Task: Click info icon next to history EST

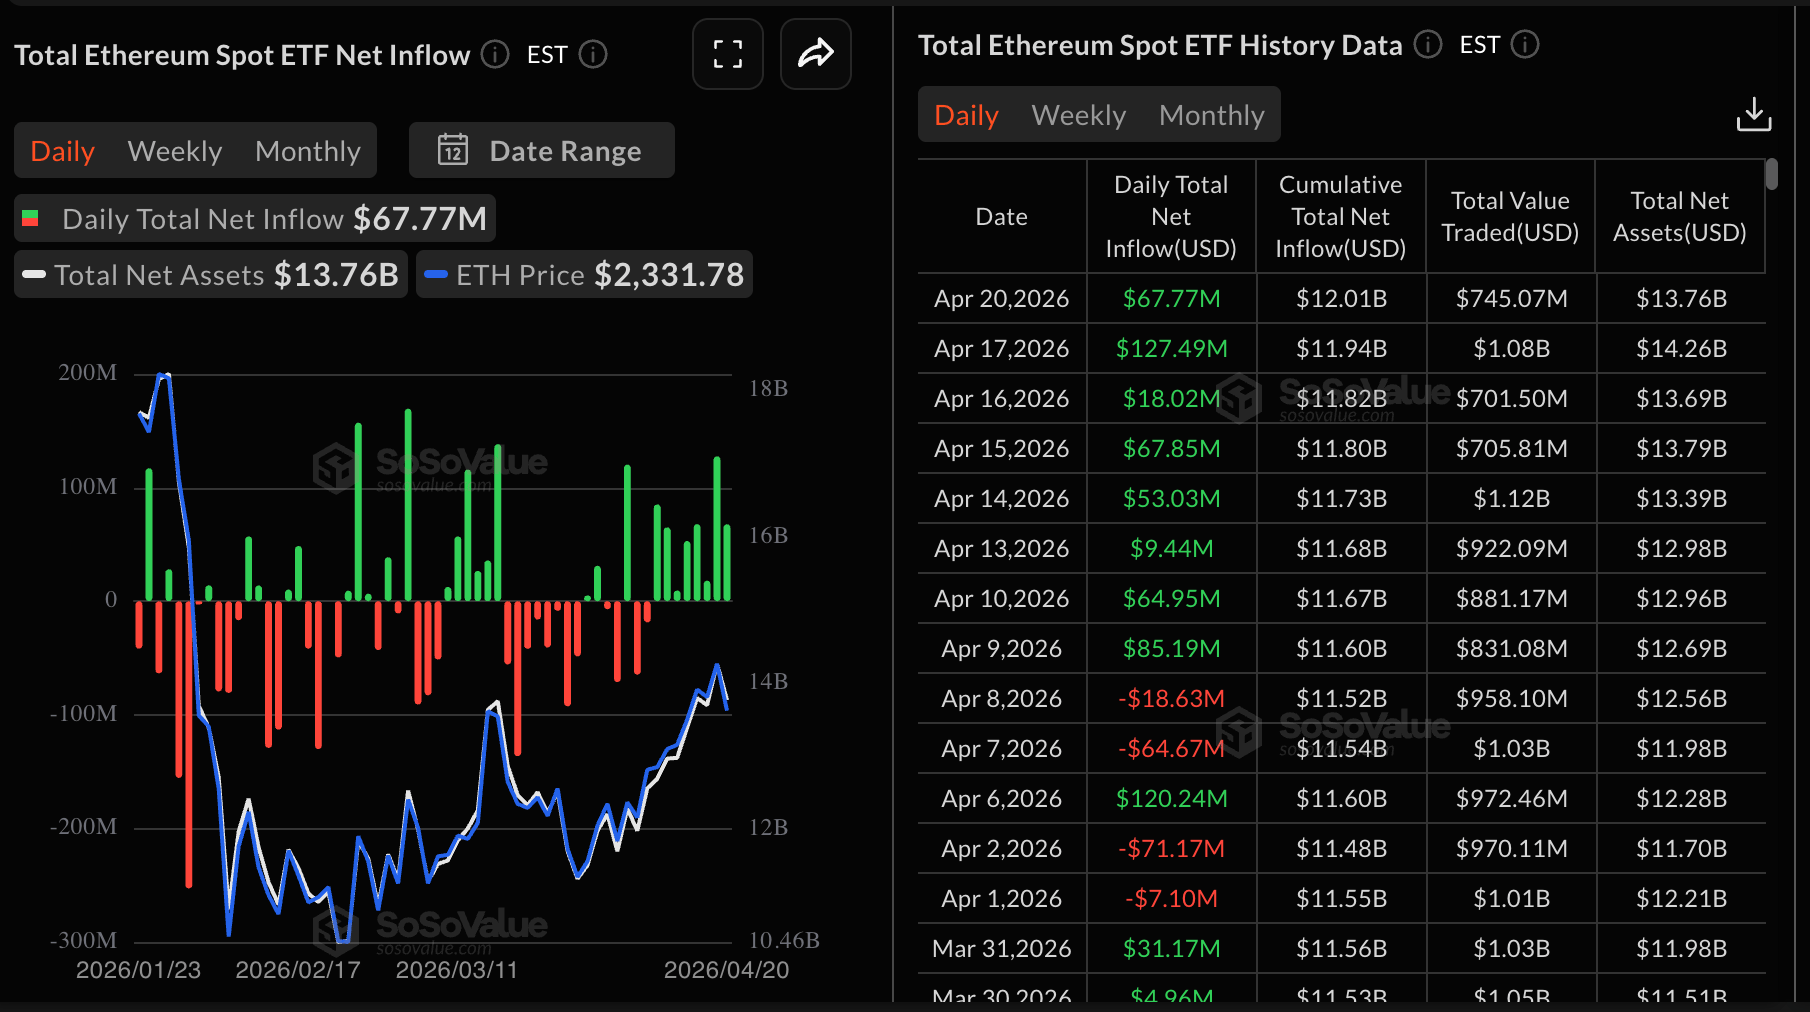Action: 1525,44
